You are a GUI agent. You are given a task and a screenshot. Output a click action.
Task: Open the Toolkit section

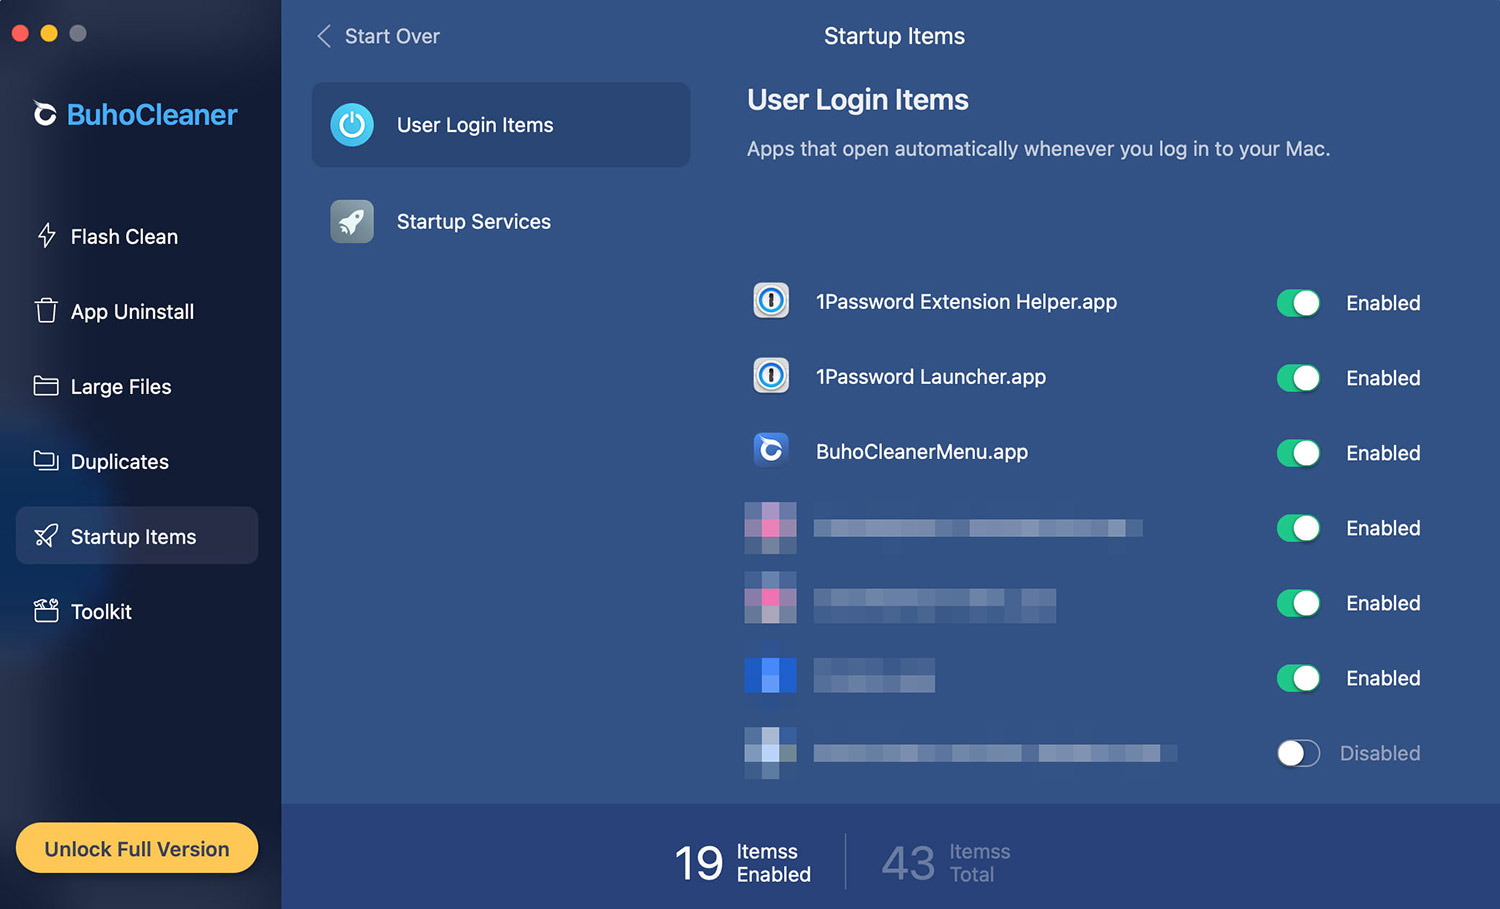pyautogui.click(x=137, y=611)
